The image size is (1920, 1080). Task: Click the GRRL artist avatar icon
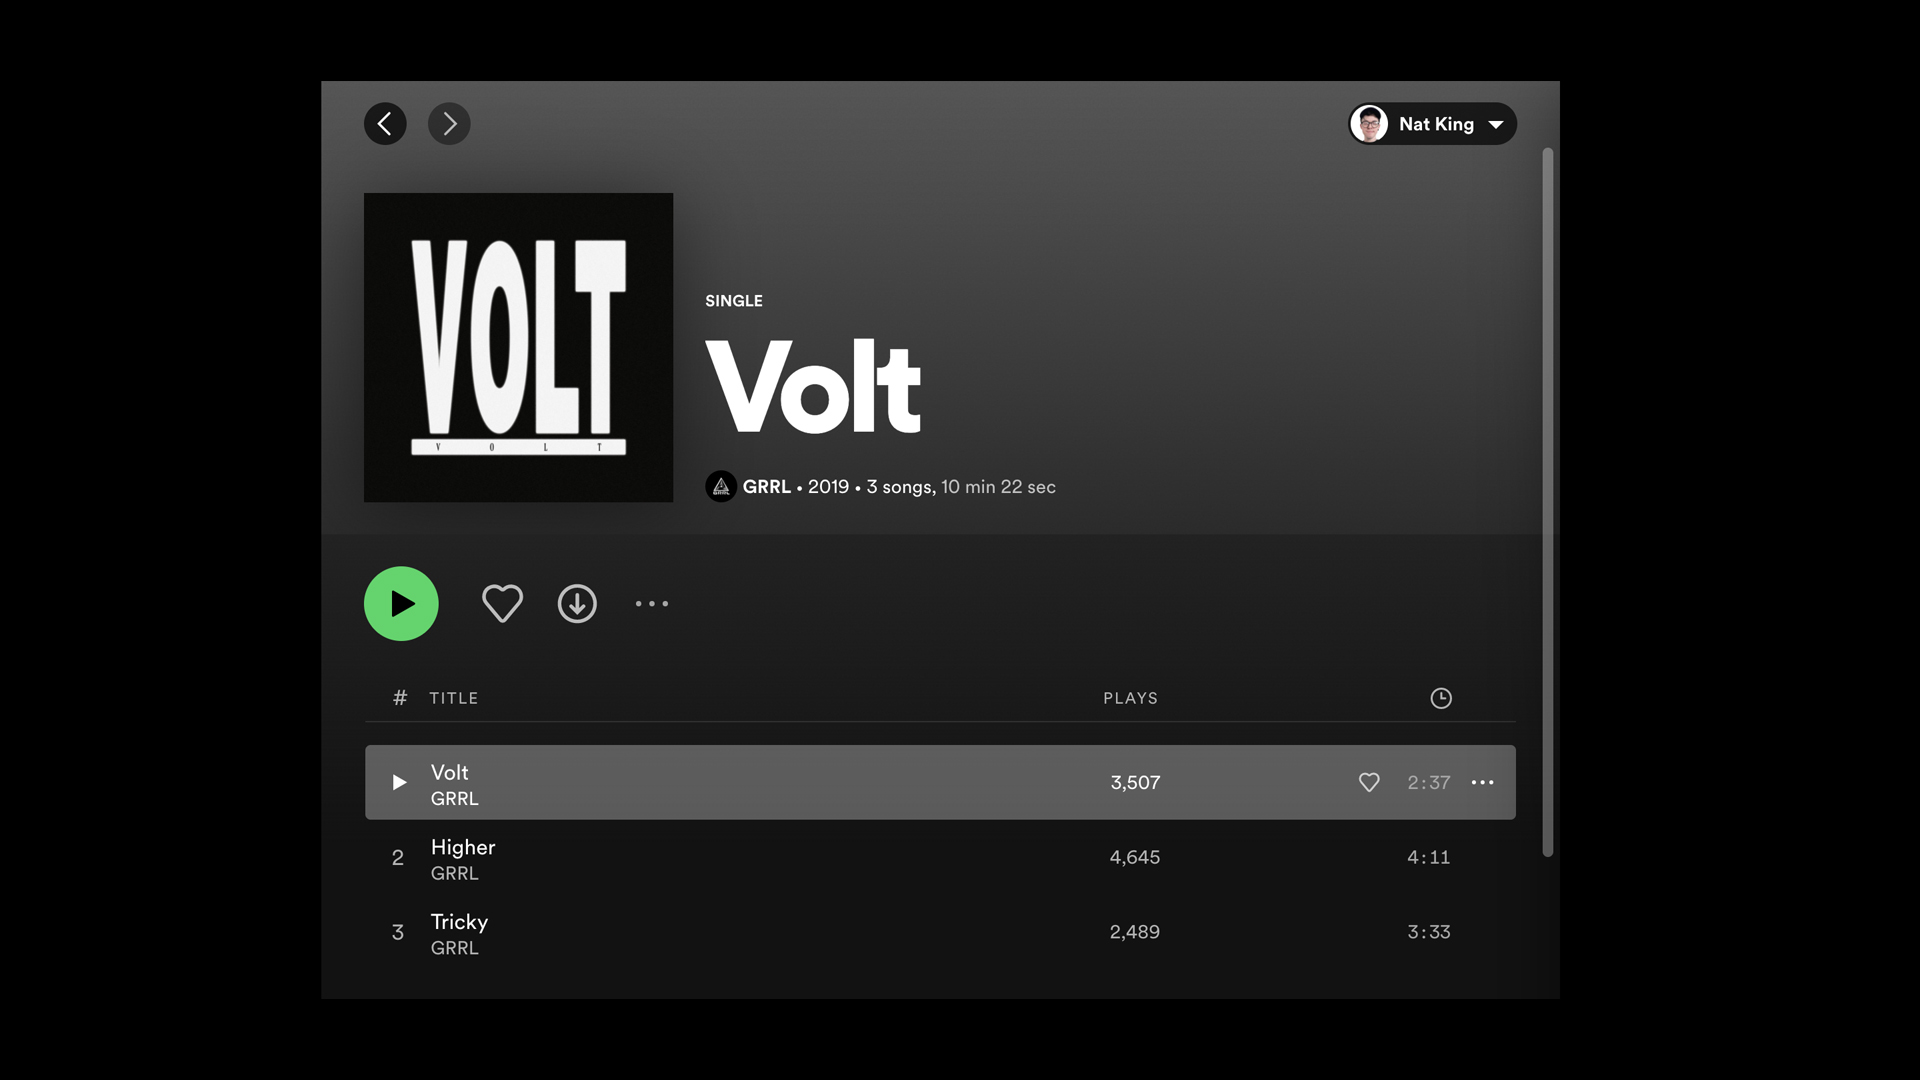pyautogui.click(x=721, y=487)
